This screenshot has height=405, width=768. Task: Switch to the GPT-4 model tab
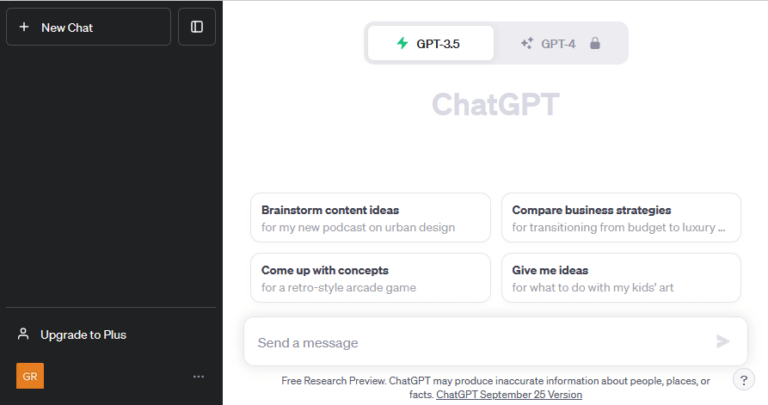point(560,43)
